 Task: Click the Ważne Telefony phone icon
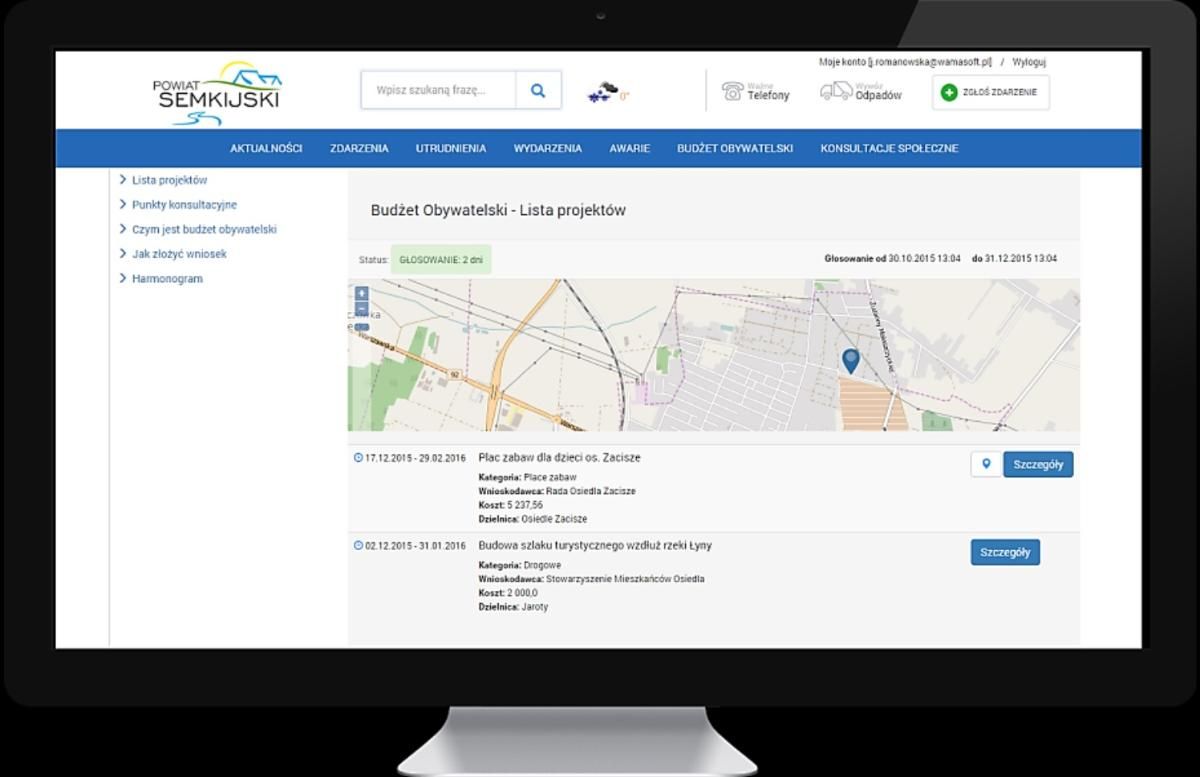pos(732,92)
